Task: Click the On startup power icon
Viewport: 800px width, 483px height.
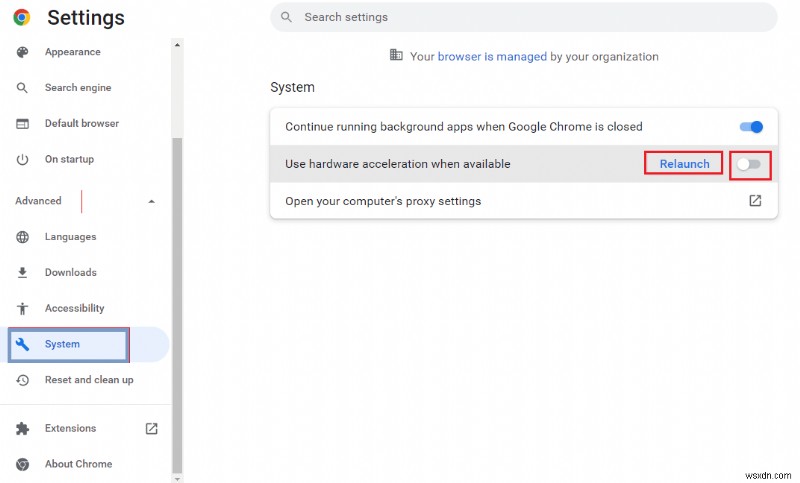Action: (x=22, y=160)
